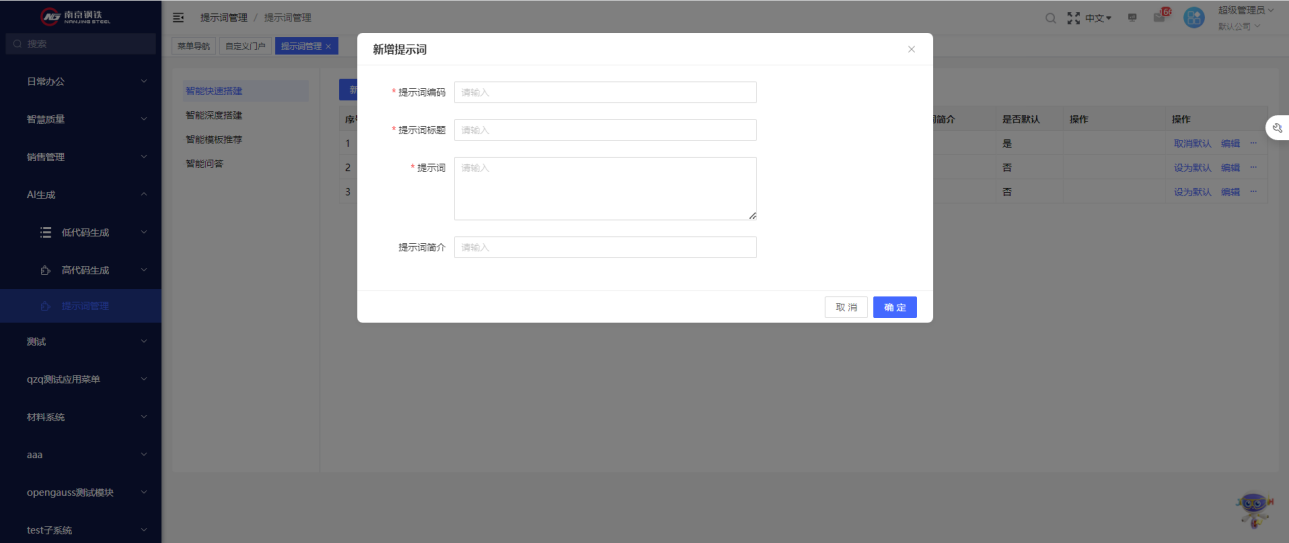Select 提示词管理 in the sidebar

click(80, 306)
